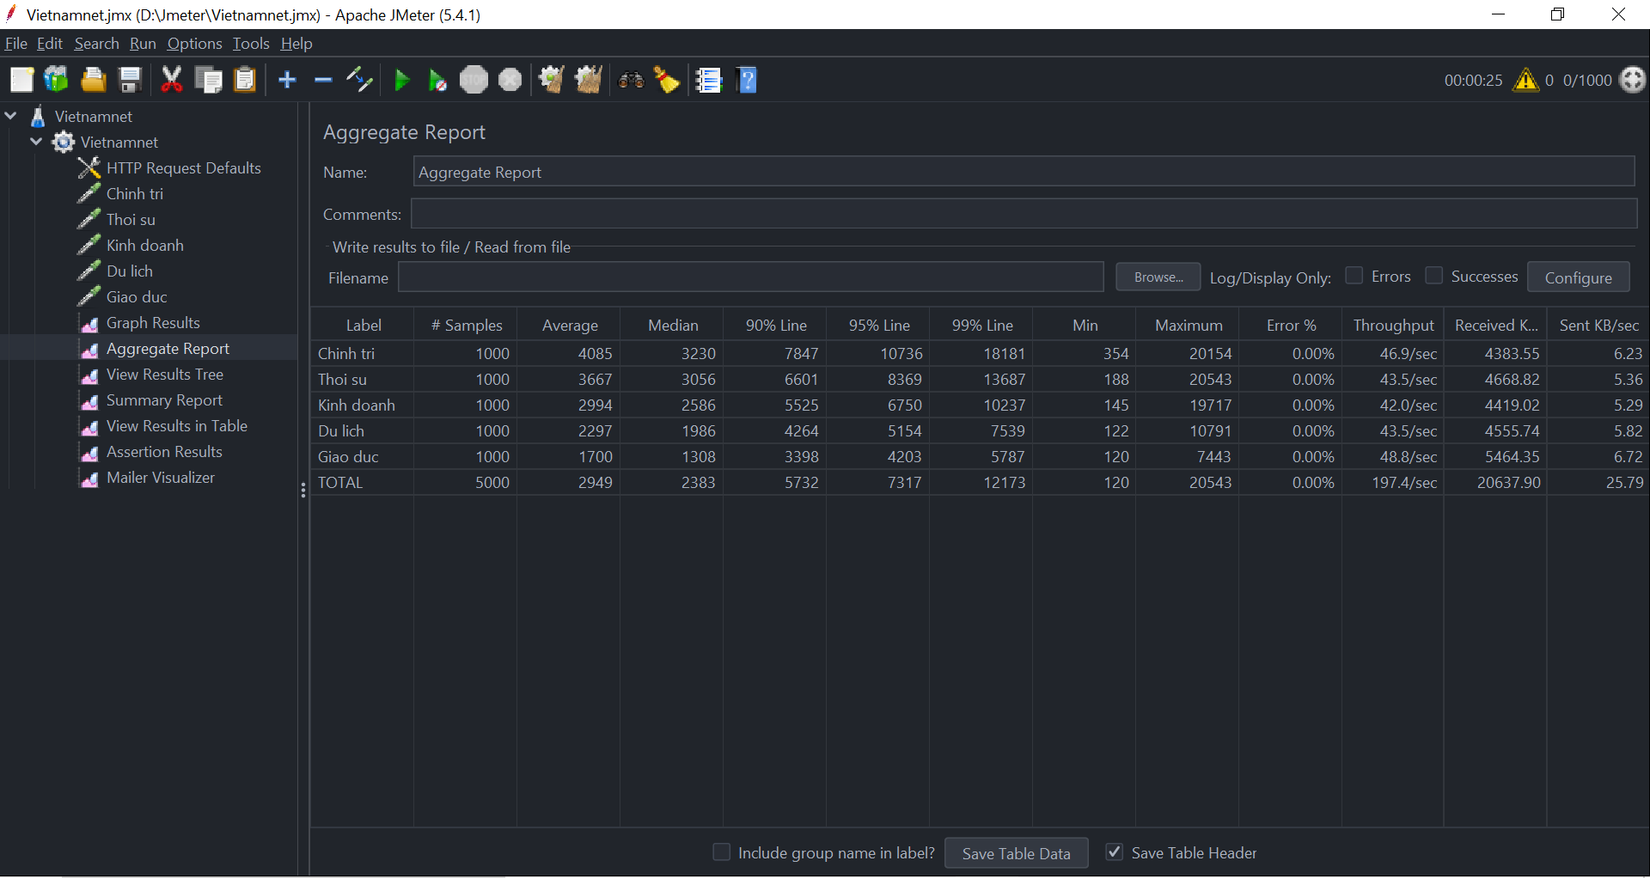Click the Comments input field

[x=1024, y=214]
